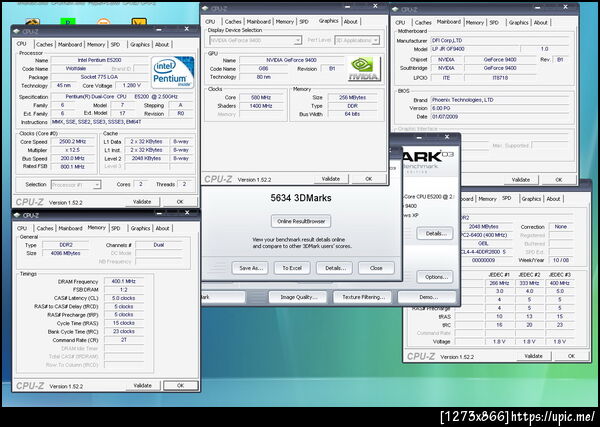This screenshot has height=427, width=600.
Task: Click the CPU-Z title bar icon of CPU window
Action: tap(16, 32)
